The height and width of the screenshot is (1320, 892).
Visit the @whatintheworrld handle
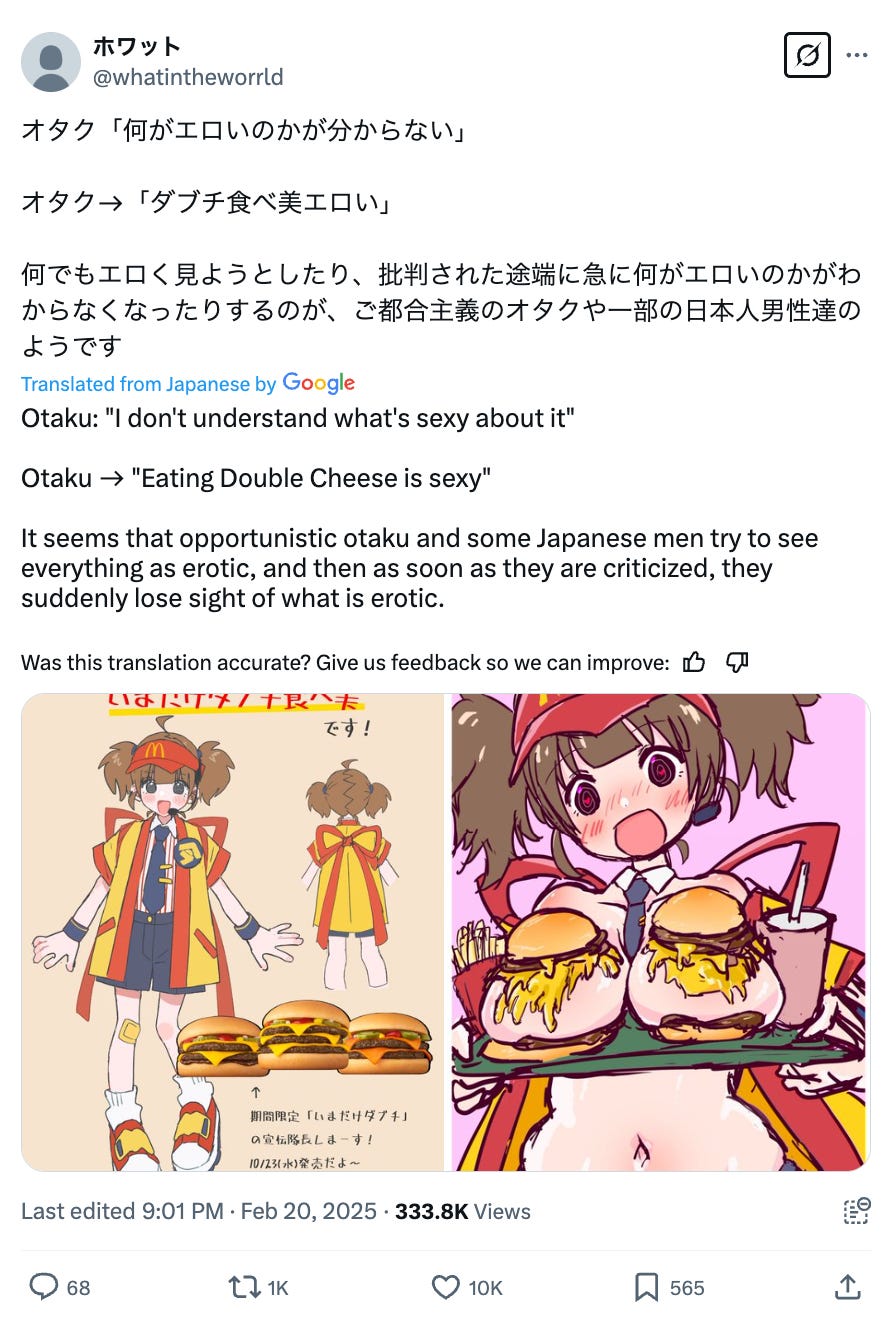(x=188, y=77)
